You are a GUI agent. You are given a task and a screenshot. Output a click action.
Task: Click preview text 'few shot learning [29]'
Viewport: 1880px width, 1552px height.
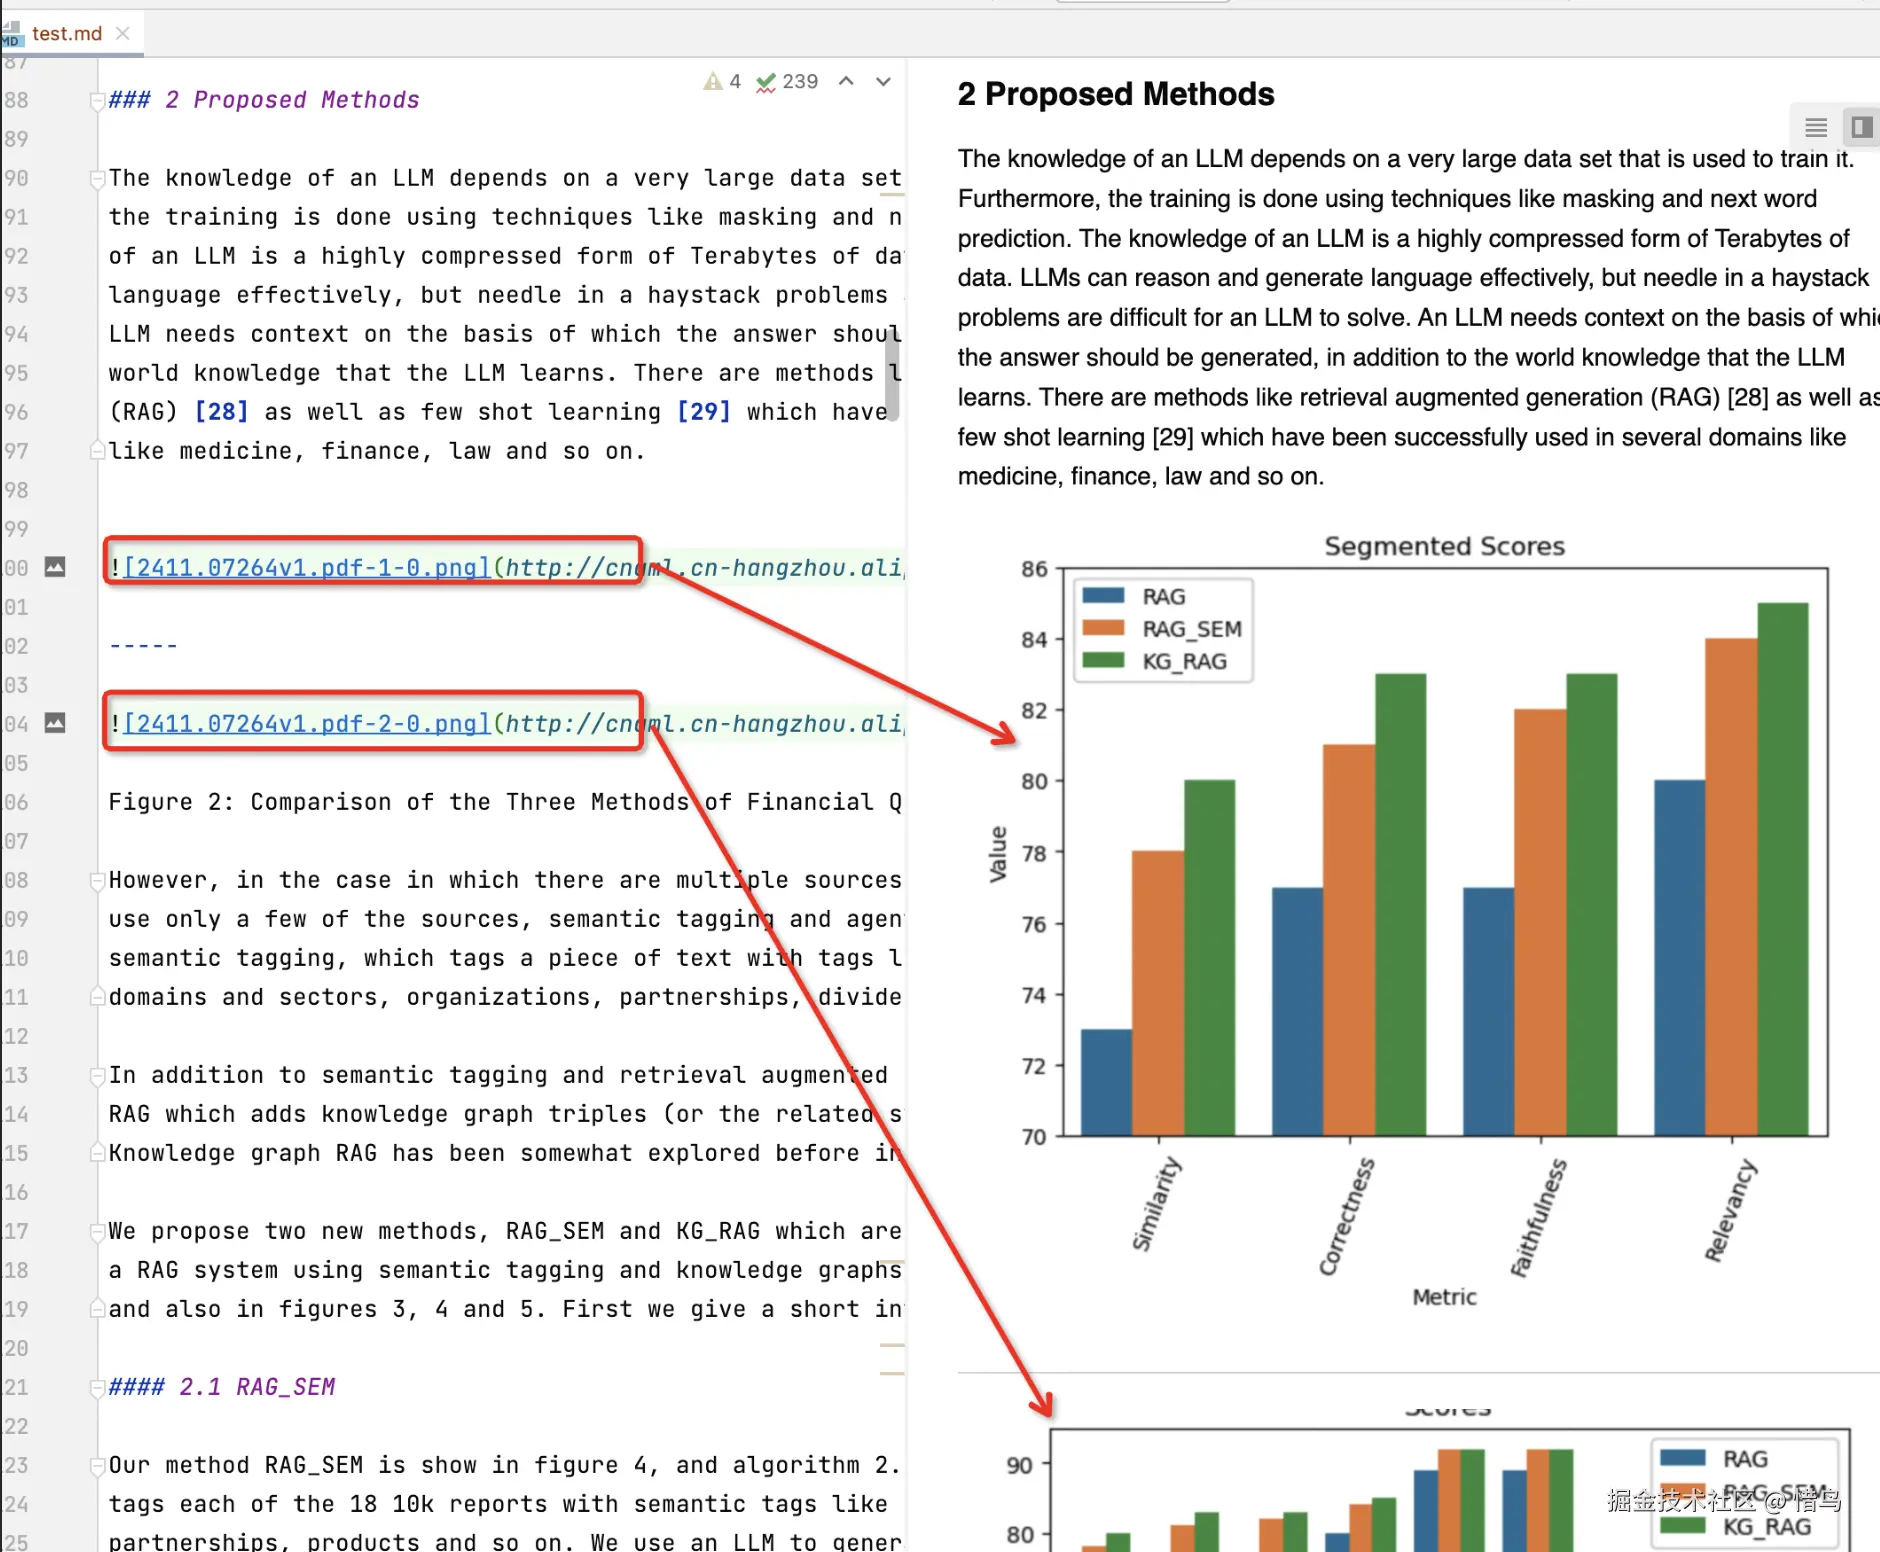click(1076, 437)
